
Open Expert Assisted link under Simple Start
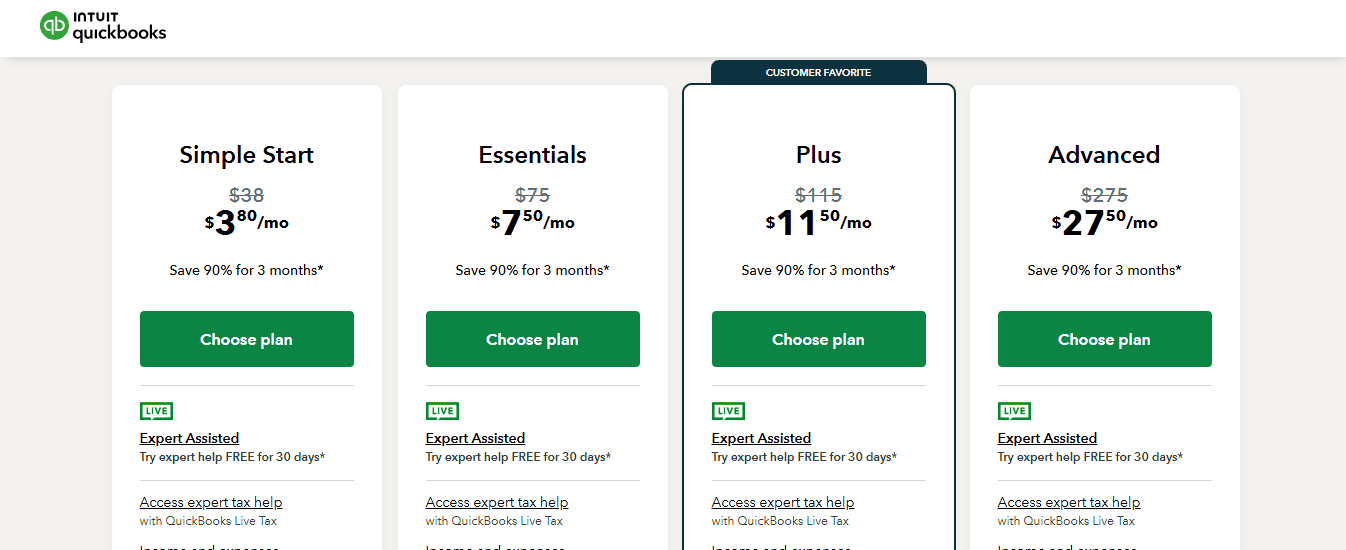click(x=189, y=438)
